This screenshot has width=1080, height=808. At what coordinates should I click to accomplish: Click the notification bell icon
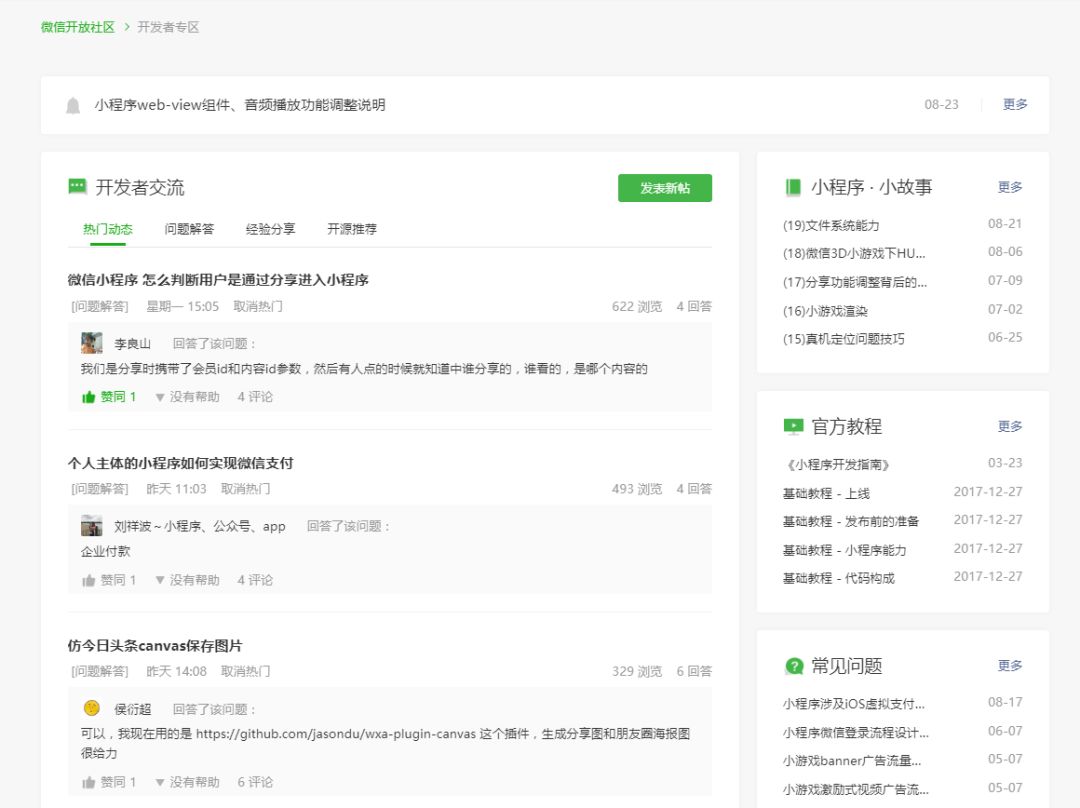tap(73, 105)
